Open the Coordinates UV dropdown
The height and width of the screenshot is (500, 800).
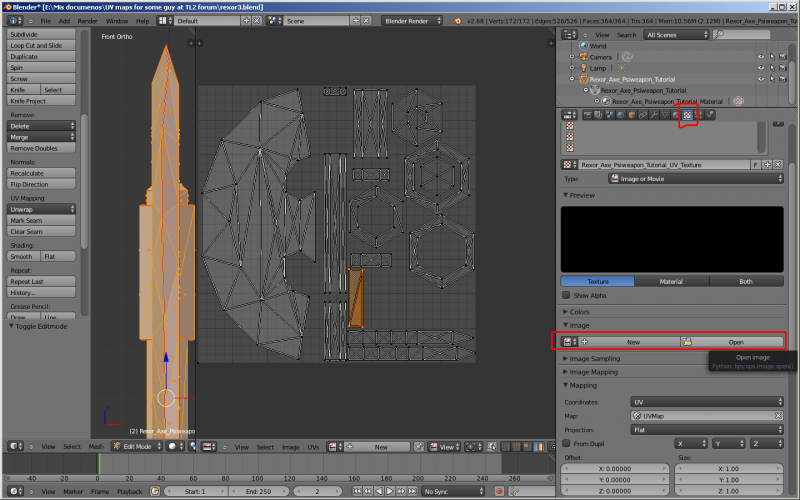pyautogui.click(x=707, y=401)
